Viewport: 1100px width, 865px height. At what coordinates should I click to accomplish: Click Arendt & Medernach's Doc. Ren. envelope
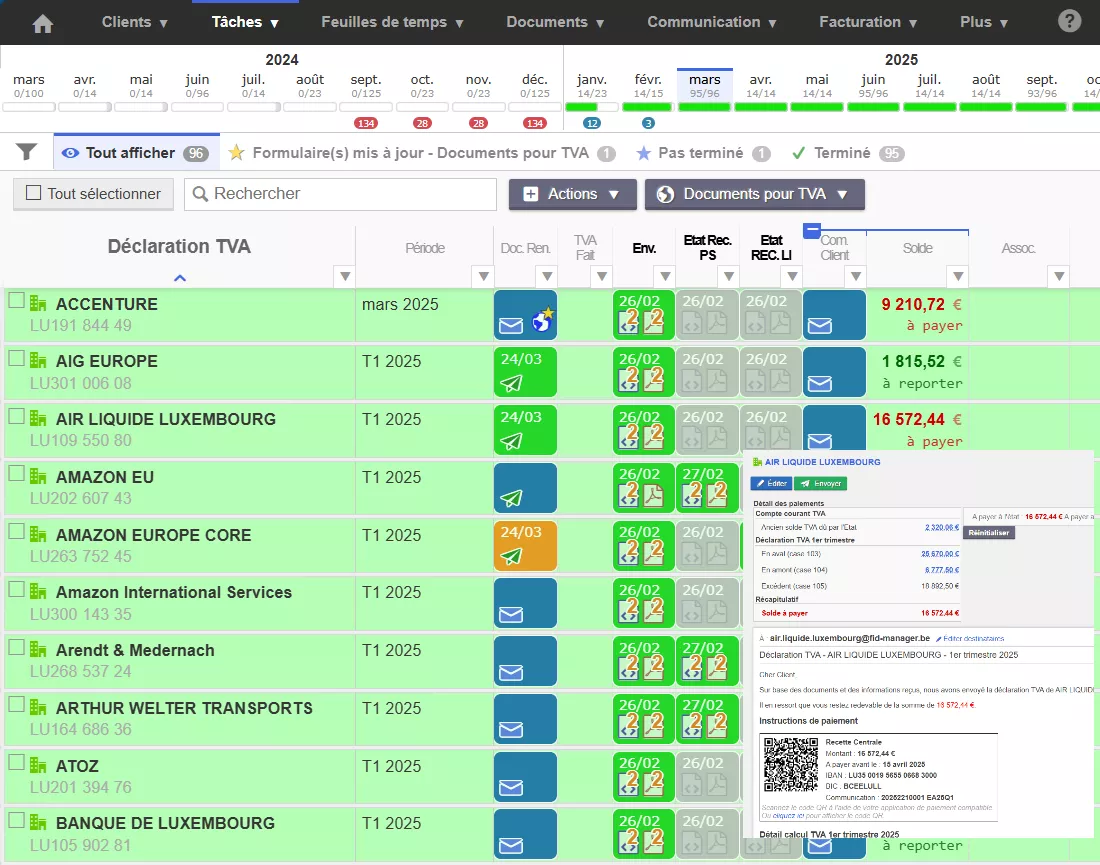tap(511, 673)
